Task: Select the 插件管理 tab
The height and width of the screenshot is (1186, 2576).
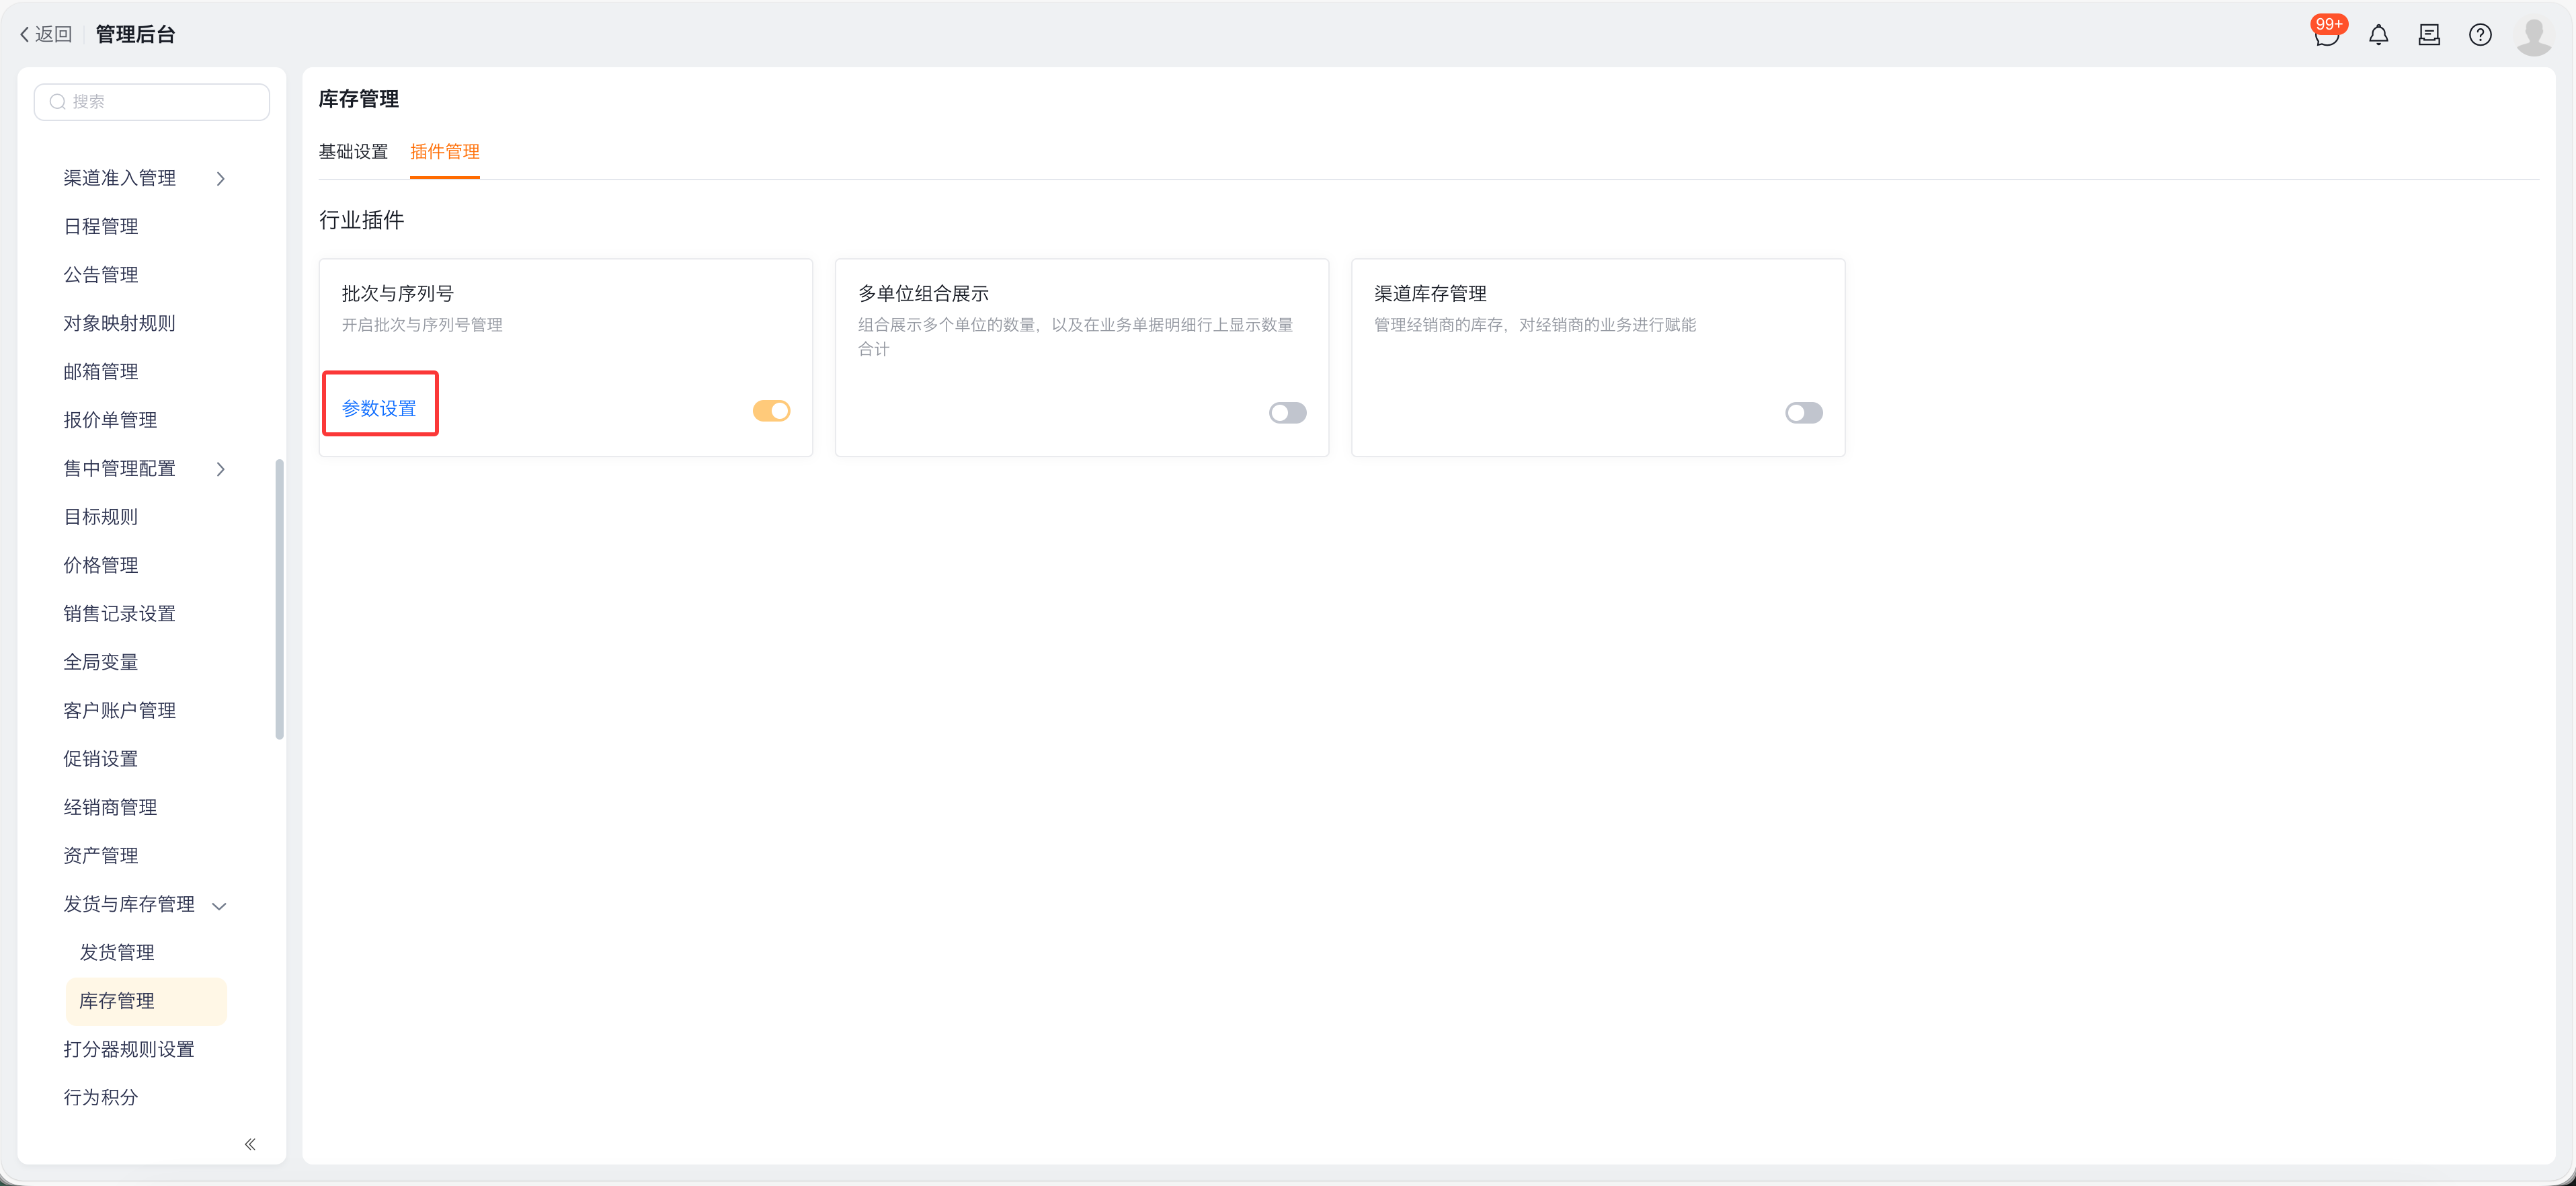Action: [444, 152]
